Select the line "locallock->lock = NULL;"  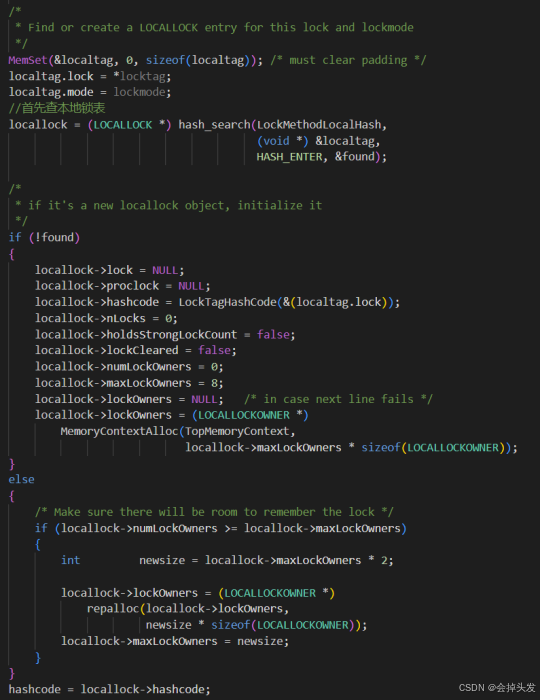[109, 270]
